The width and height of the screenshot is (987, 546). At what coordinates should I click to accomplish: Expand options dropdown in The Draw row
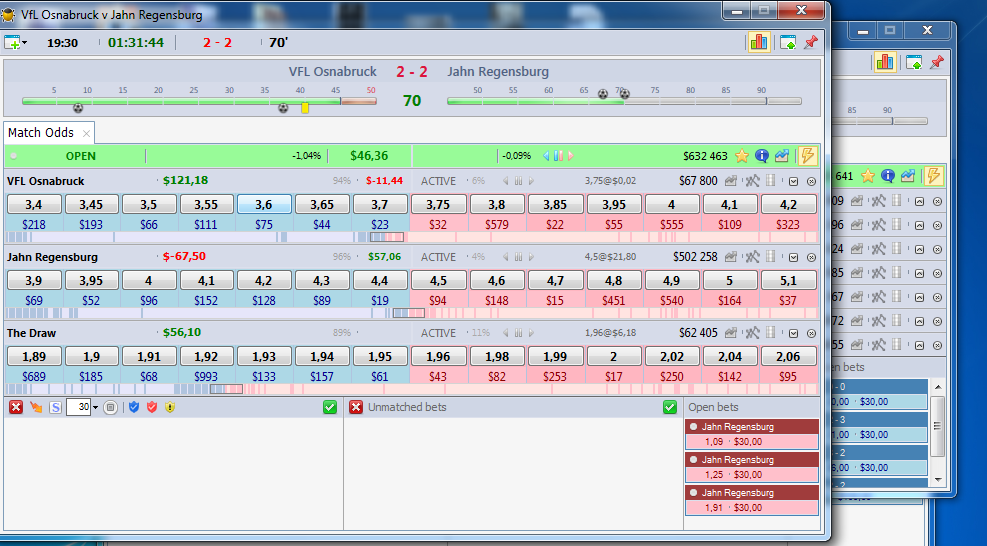click(x=793, y=334)
